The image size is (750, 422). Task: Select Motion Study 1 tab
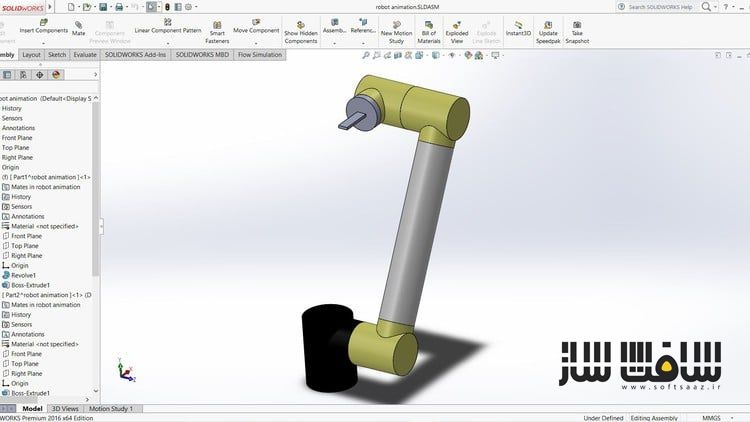click(x=111, y=409)
